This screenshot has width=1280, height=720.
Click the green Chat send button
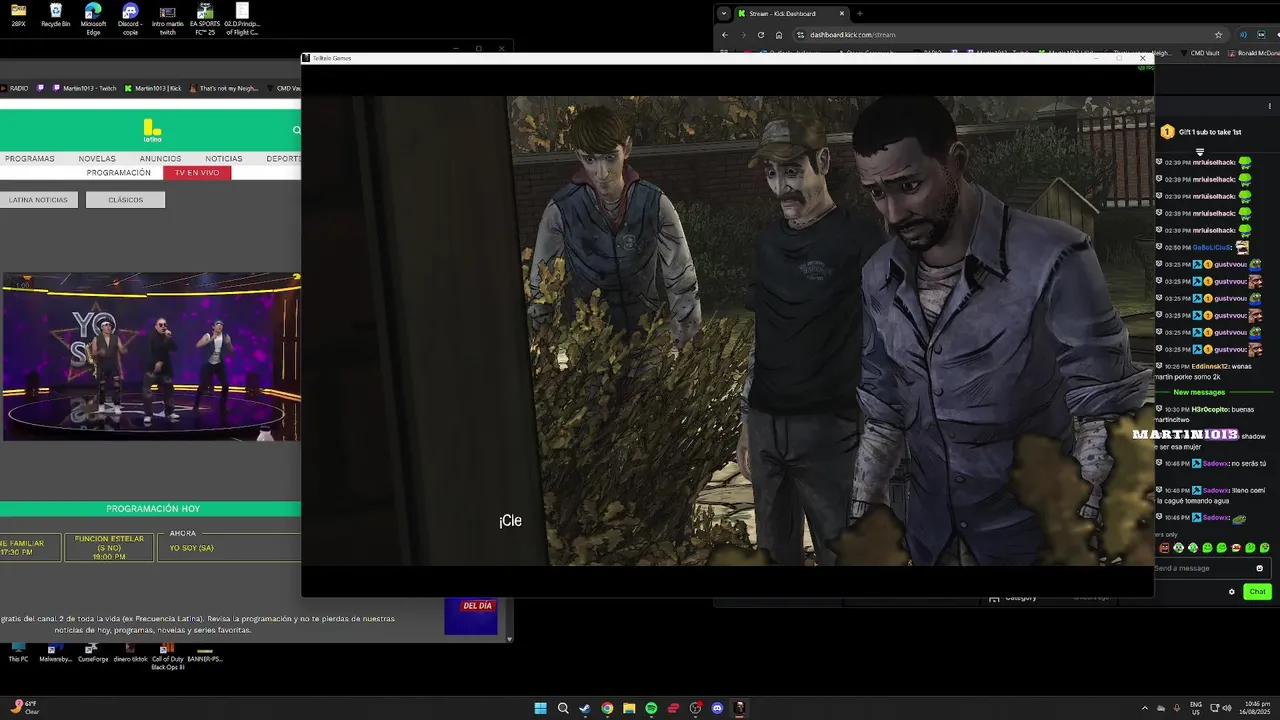[1257, 591]
